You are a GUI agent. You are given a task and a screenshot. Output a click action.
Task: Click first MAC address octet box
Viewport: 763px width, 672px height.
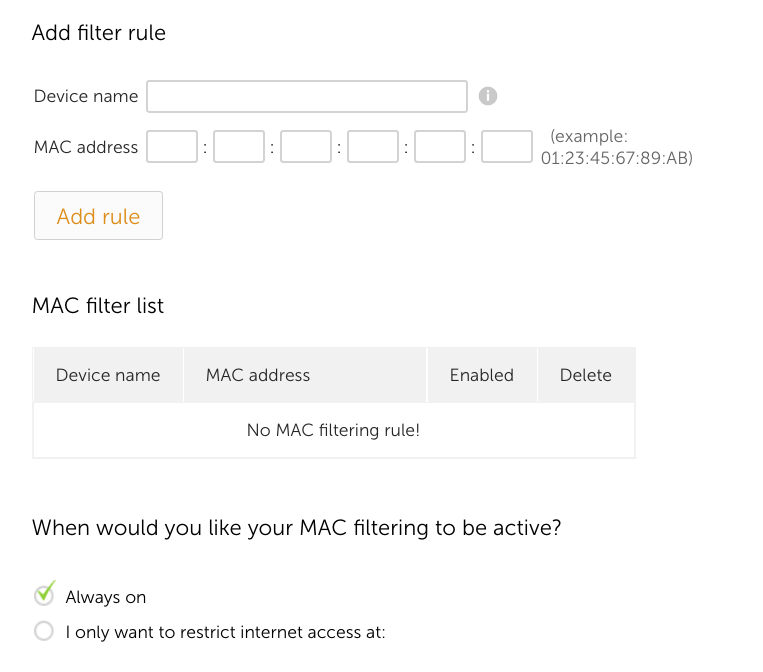(172, 146)
